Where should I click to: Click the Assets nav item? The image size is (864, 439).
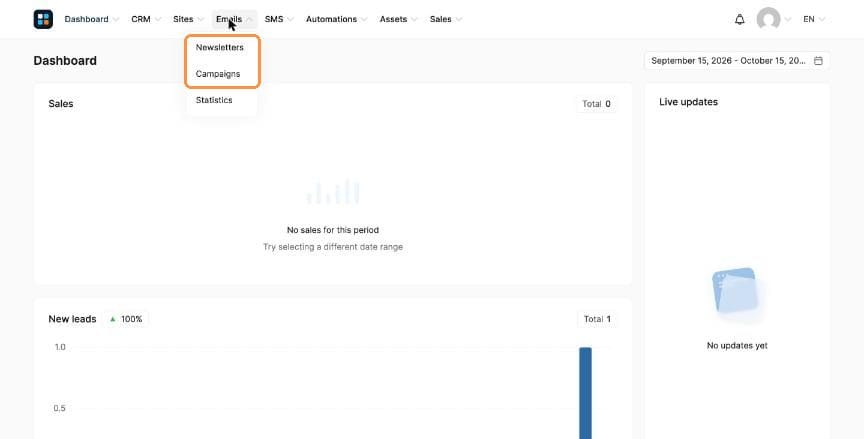(x=393, y=19)
